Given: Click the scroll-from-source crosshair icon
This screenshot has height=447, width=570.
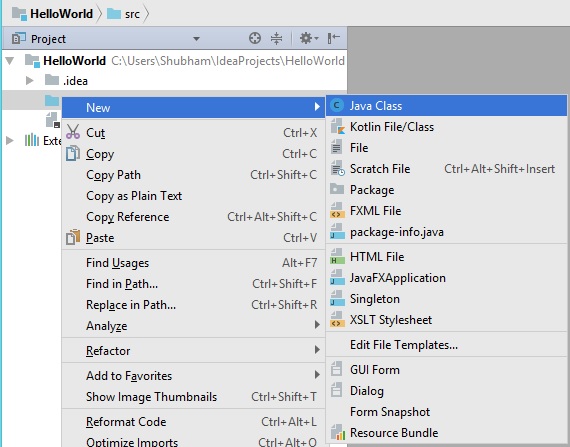Looking at the screenshot, I should pyautogui.click(x=255, y=38).
